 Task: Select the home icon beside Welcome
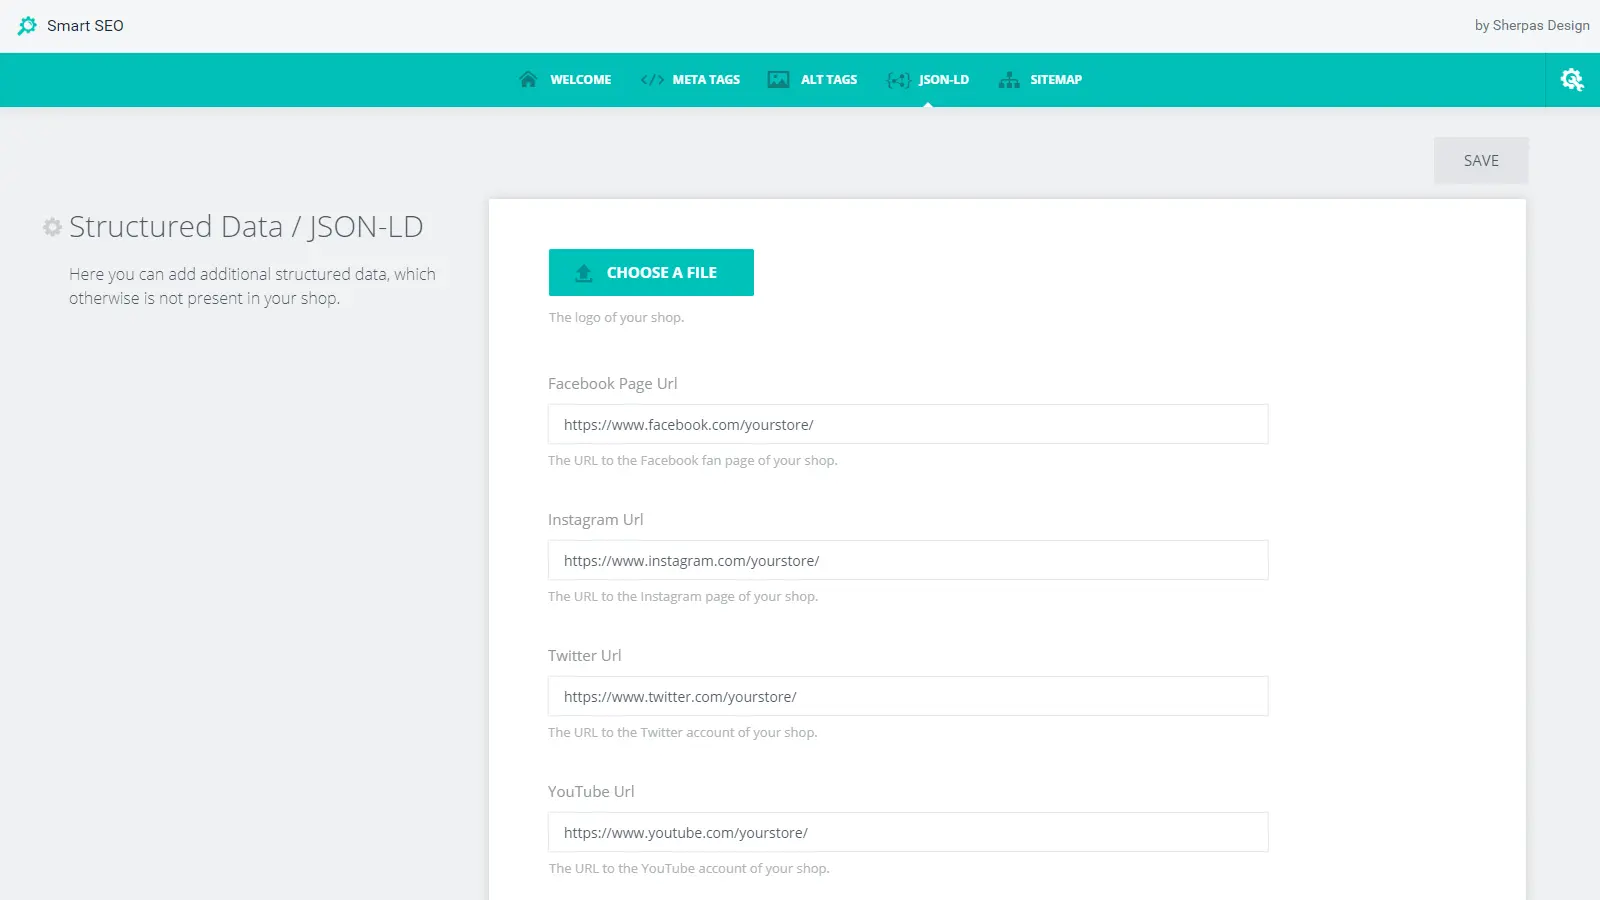528,79
